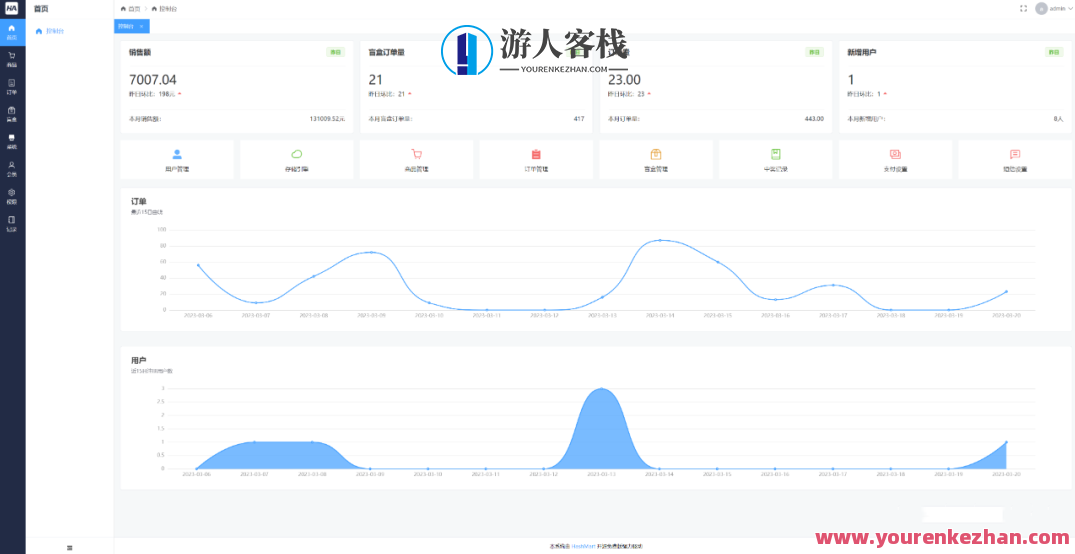This screenshot has width=1075, height=554.
Task: Open the 会员 member person sidebar section
Action: 12,169
